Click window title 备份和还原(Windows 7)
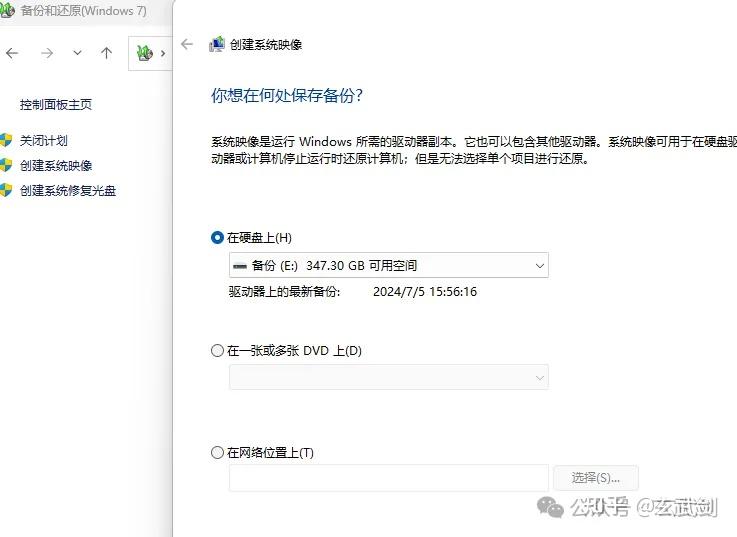 [84, 10]
